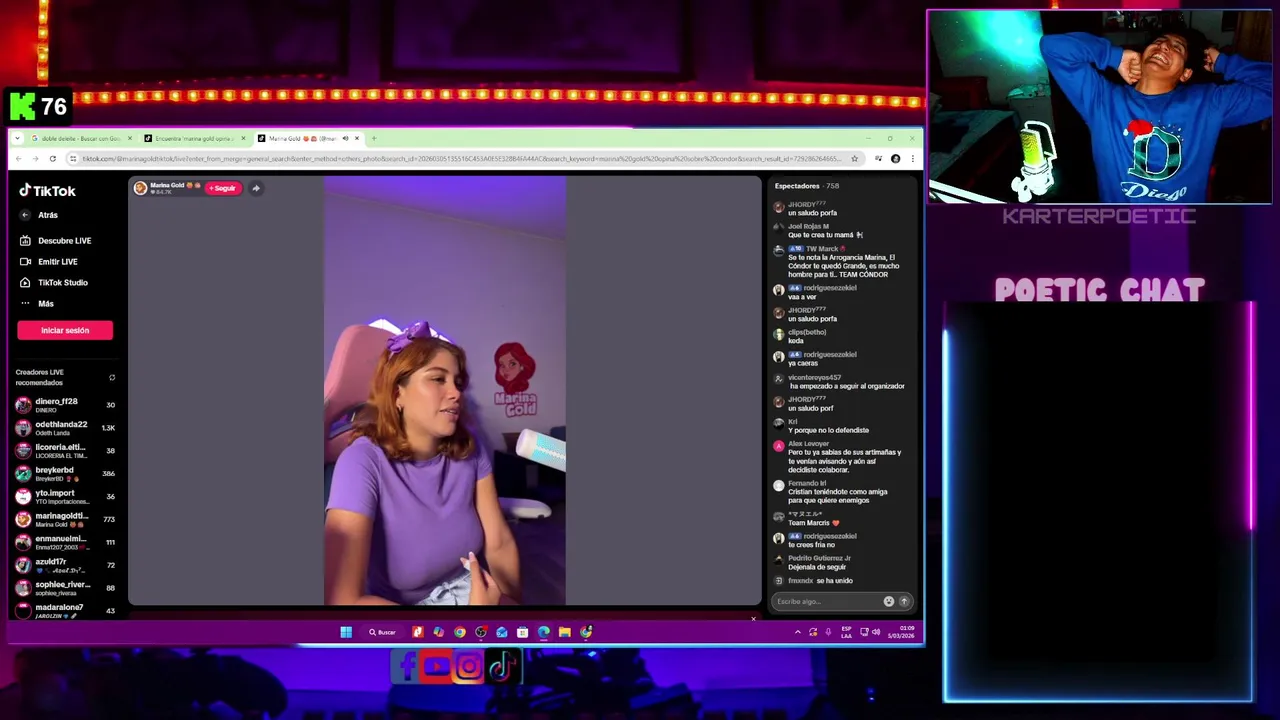The width and height of the screenshot is (1280, 720).
Task: Click the Facebook icon in stream overlay
Action: (406, 667)
